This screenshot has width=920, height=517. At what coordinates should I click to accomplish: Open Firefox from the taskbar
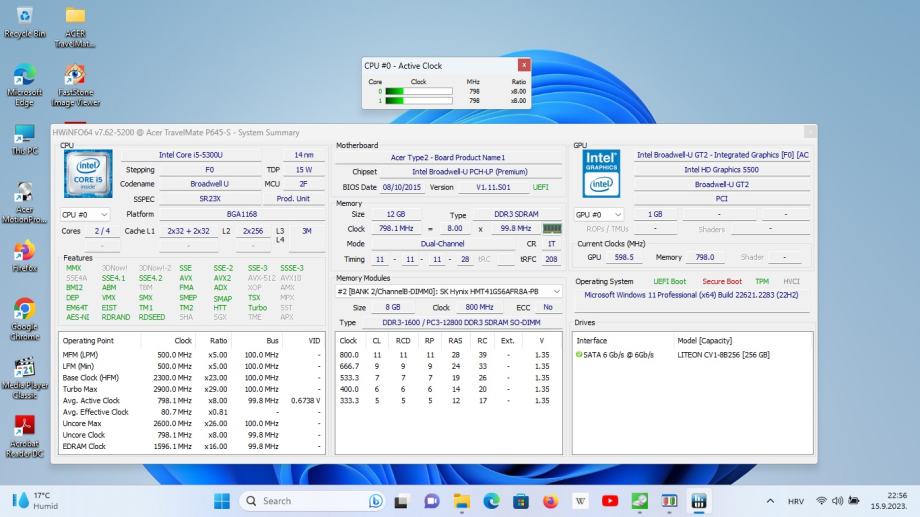550,501
